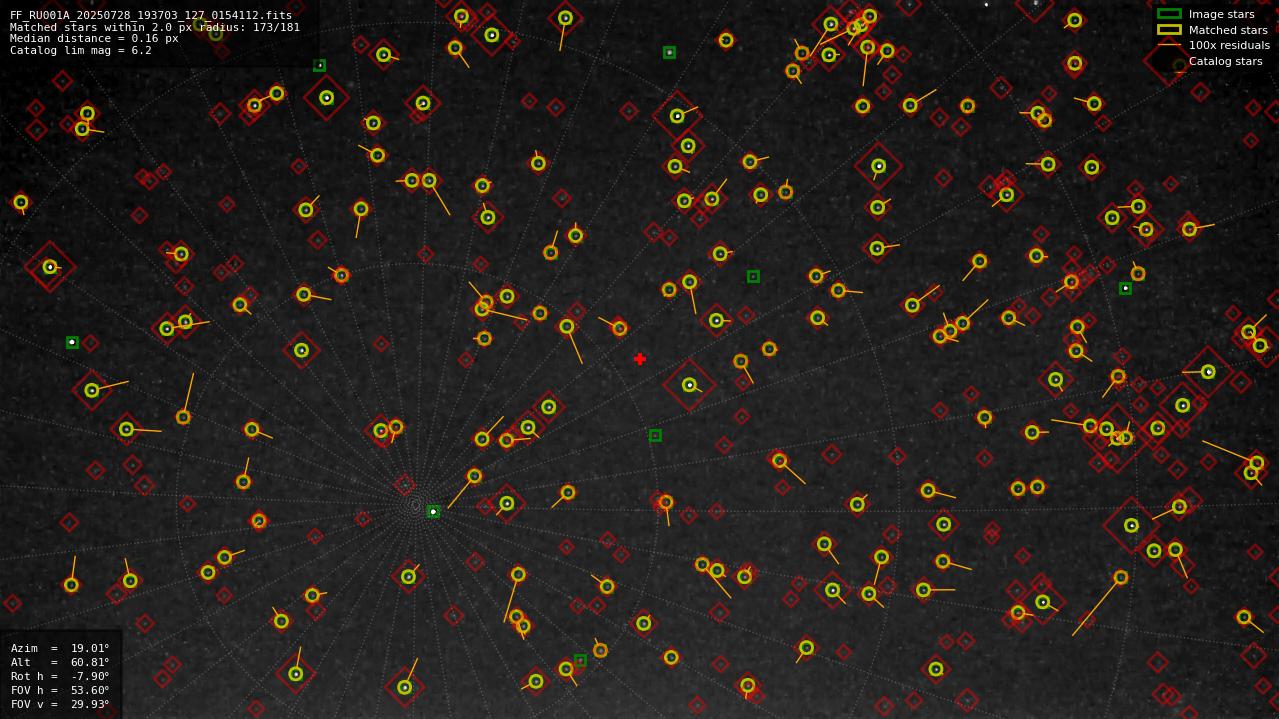The height and width of the screenshot is (719, 1279).
Task: Click the orange 100x residuals legend line
Action: tap(1169, 45)
